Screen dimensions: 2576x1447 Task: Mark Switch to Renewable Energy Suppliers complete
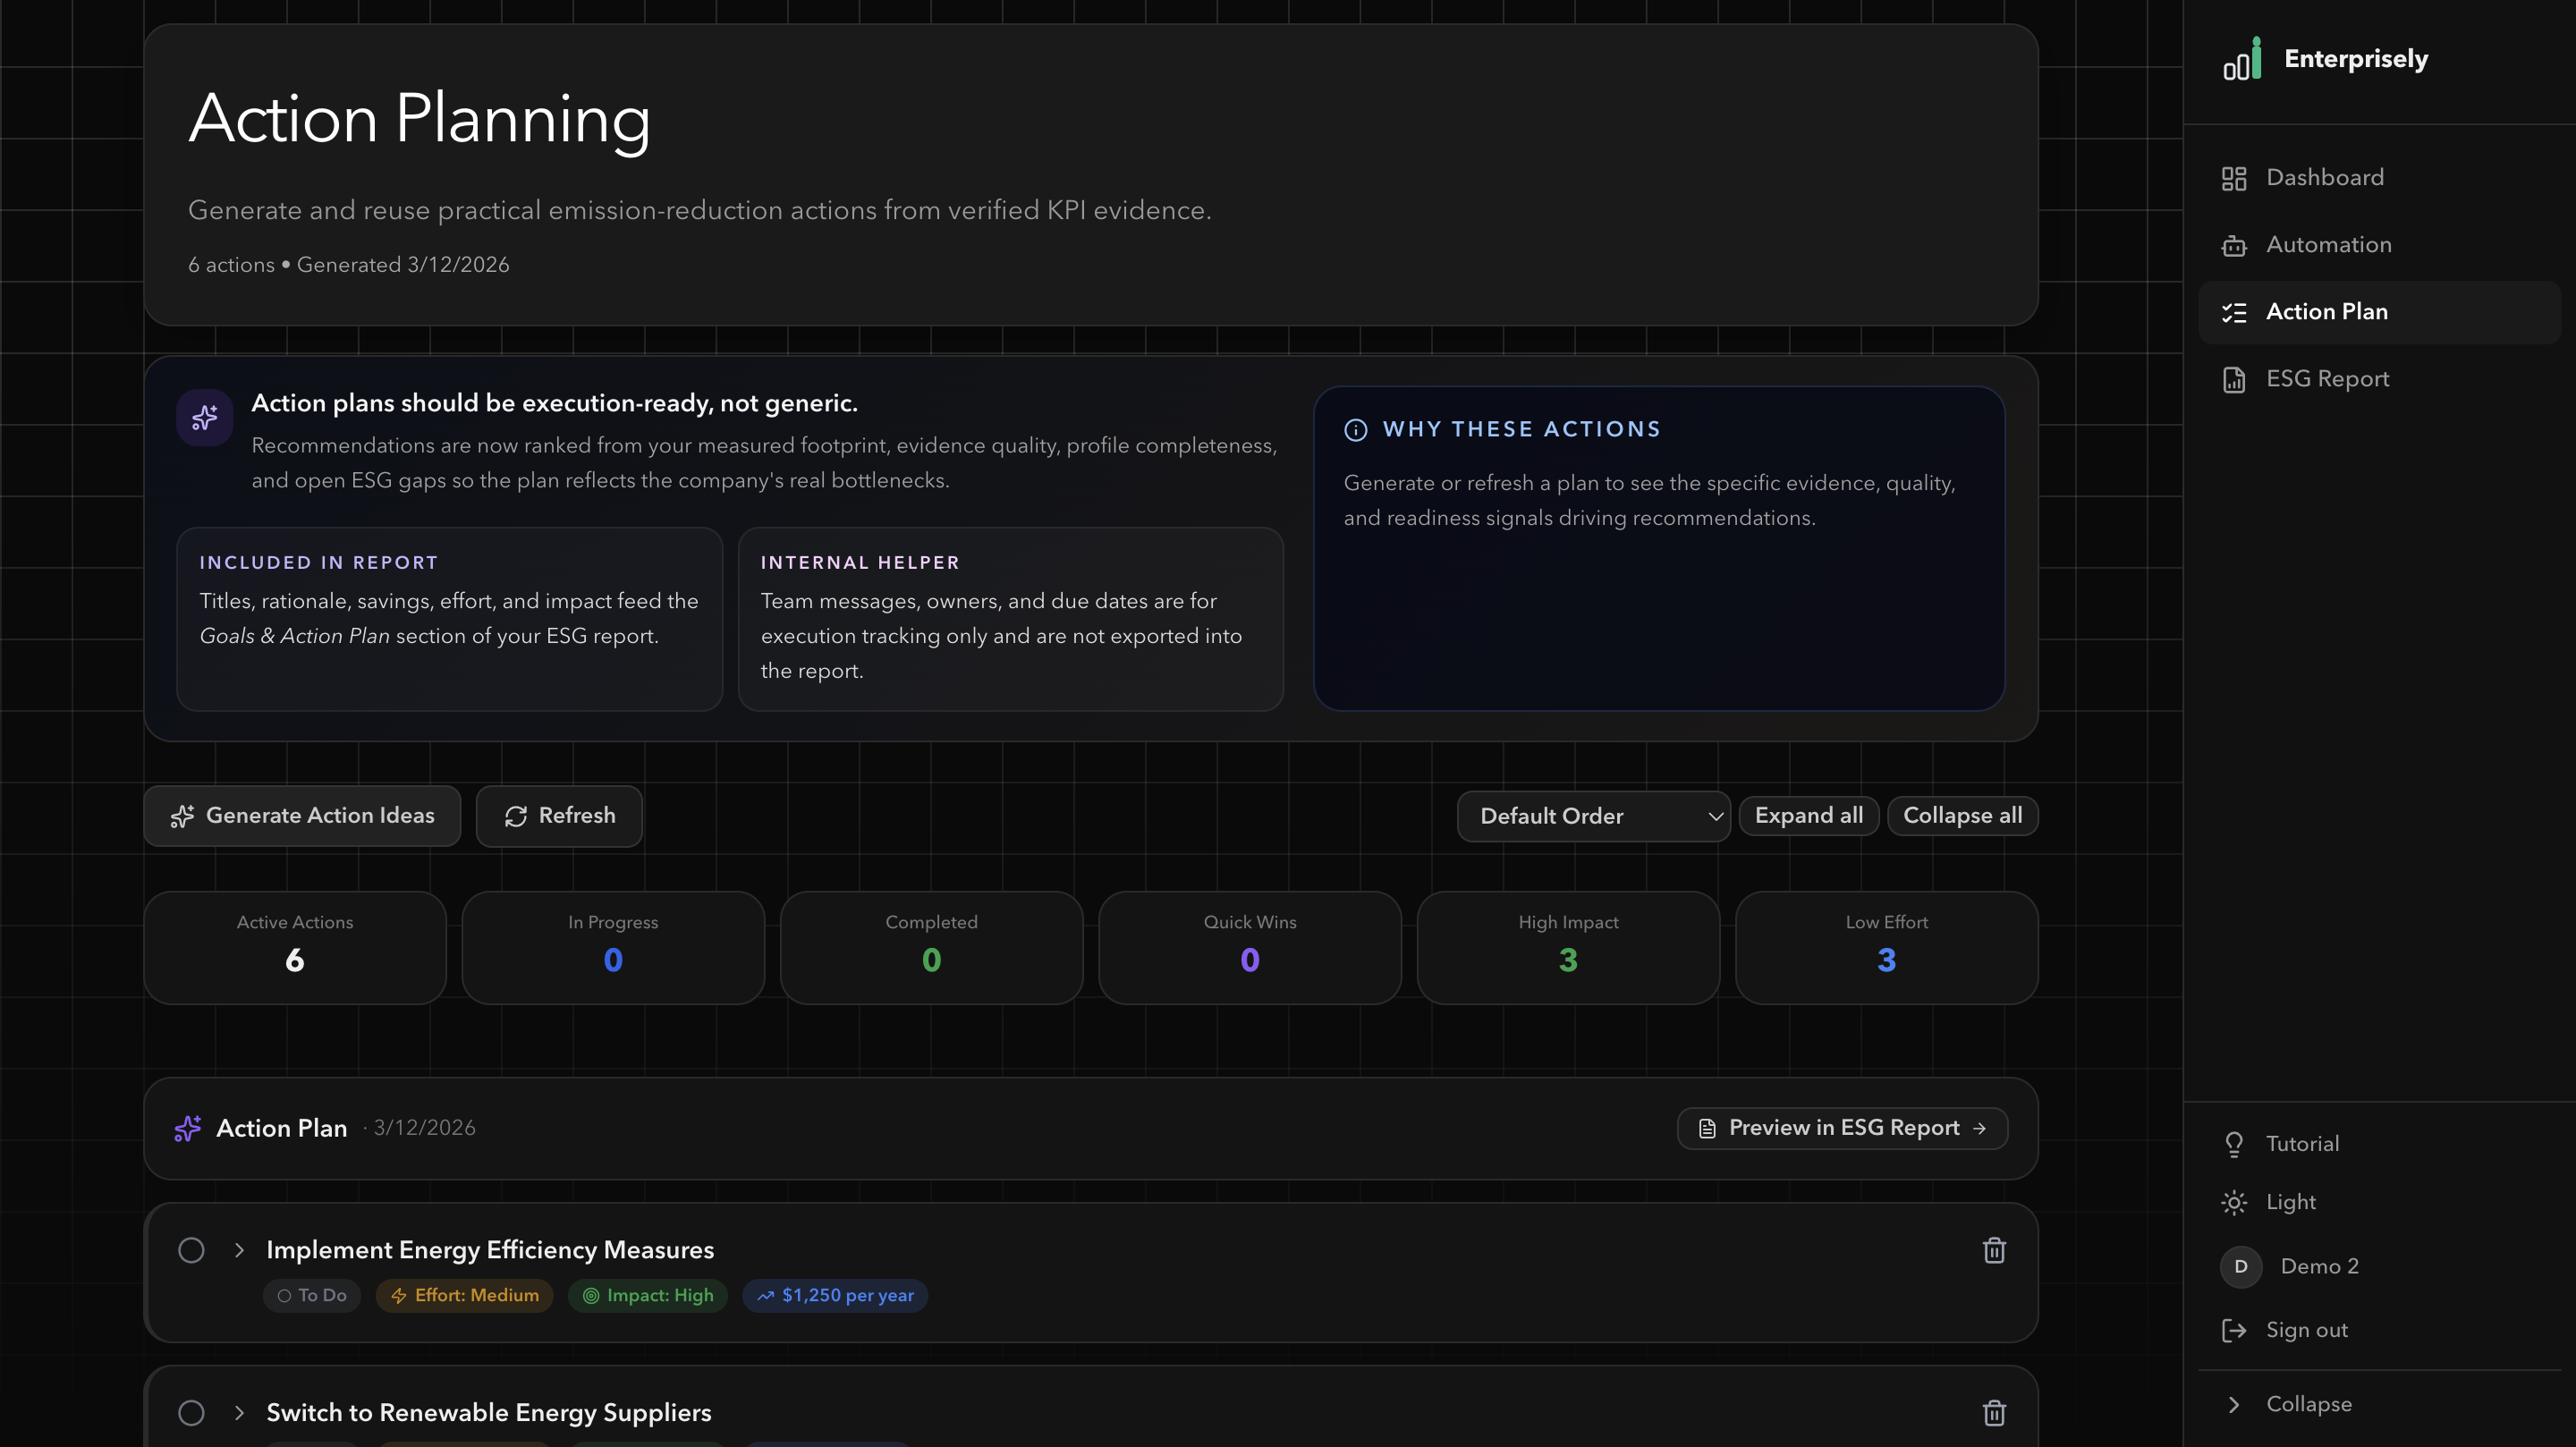click(191, 1412)
